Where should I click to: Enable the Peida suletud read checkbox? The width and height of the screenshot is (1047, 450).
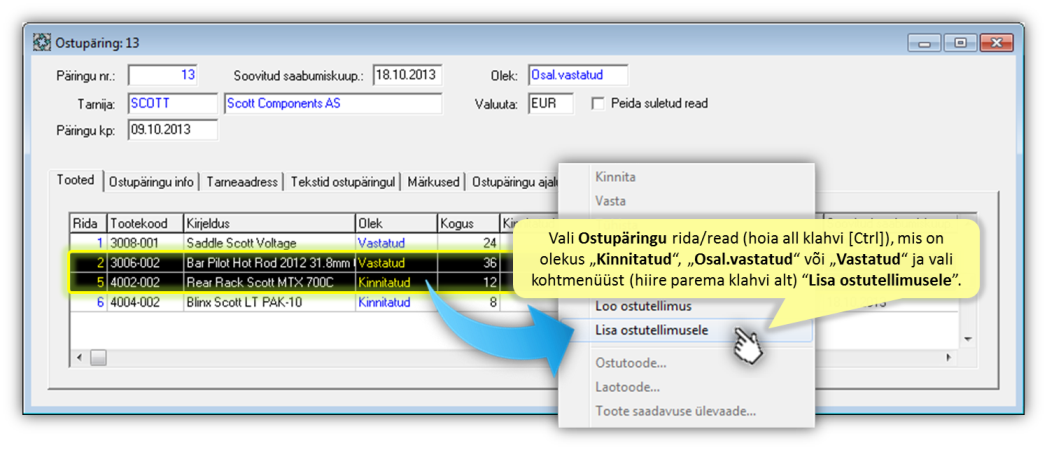[598, 104]
